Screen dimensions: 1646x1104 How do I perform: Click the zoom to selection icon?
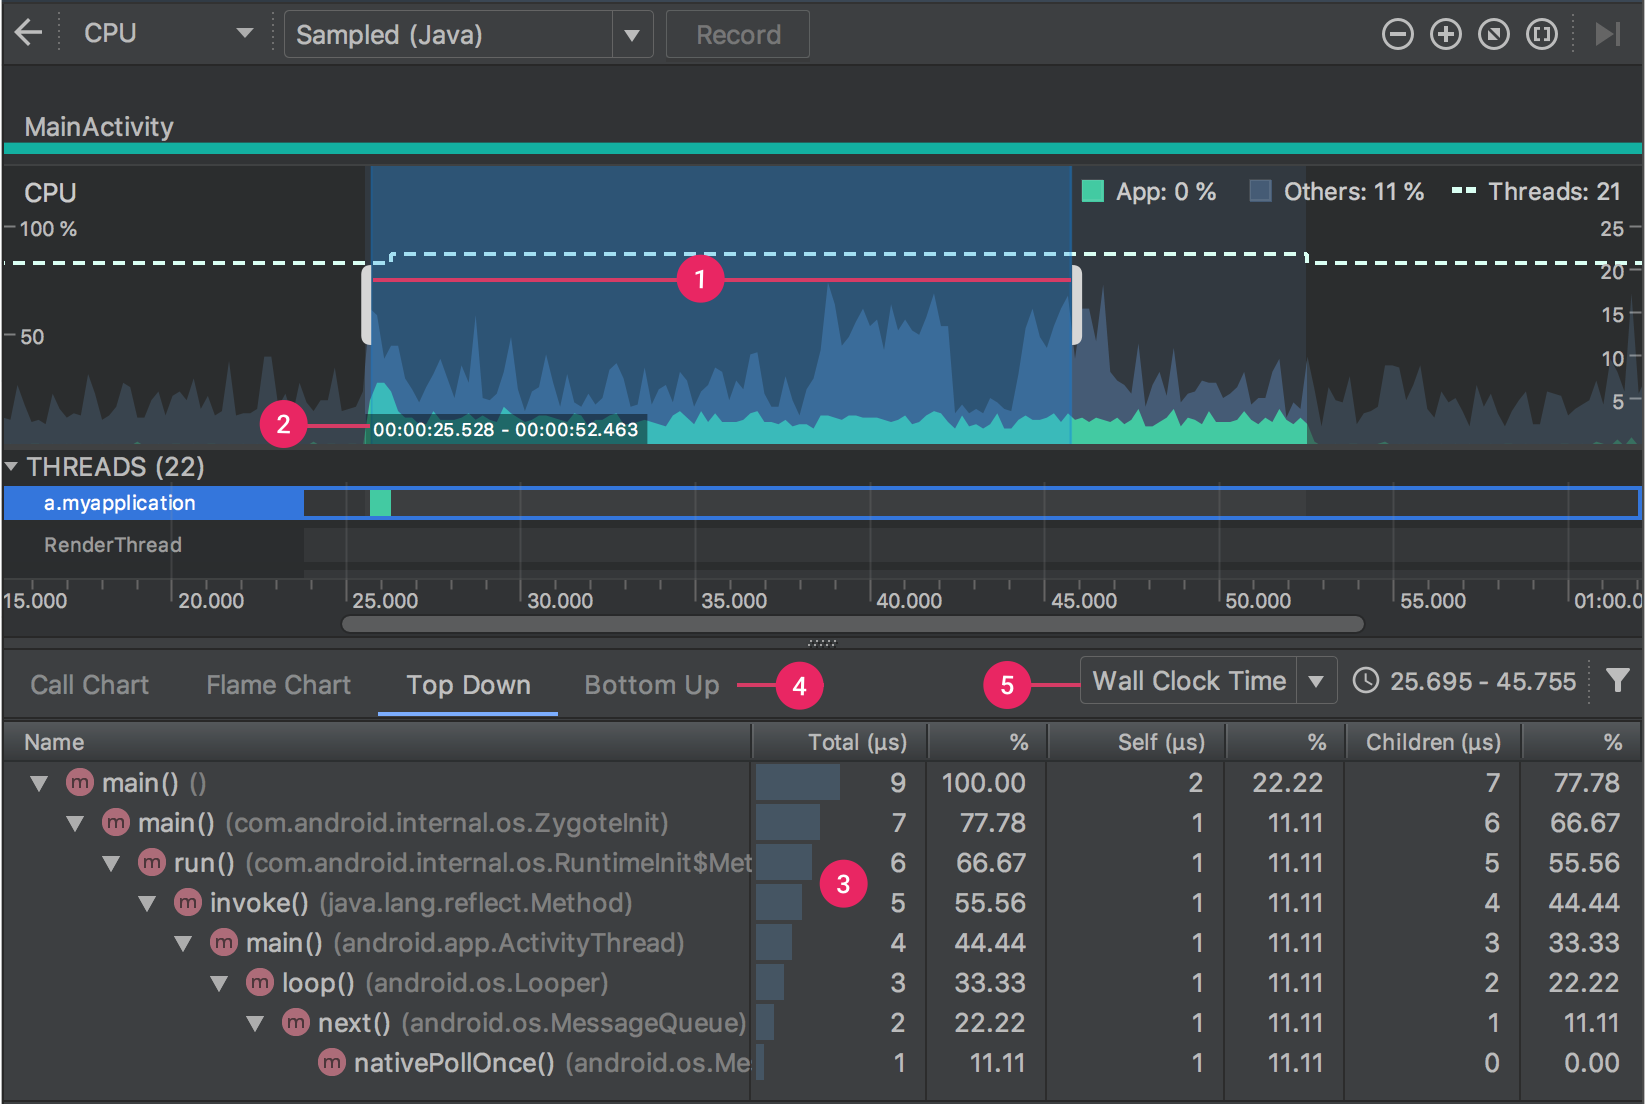(x=1541, y=33)
